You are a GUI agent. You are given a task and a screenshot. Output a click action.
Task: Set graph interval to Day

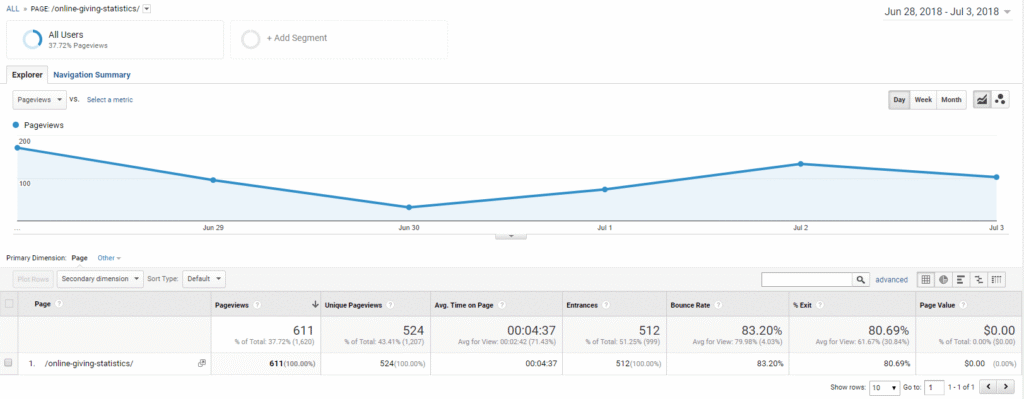click(x=899, y=100)
